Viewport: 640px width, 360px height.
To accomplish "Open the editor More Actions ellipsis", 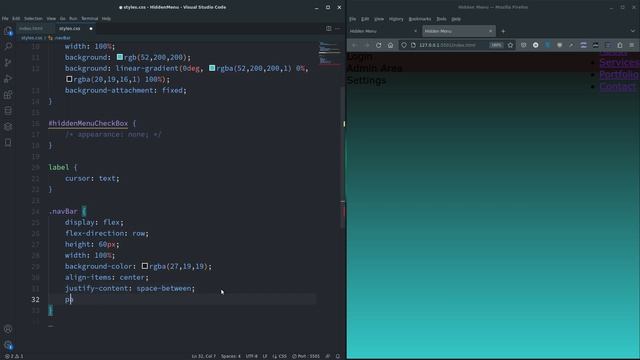I will point(338,29).
